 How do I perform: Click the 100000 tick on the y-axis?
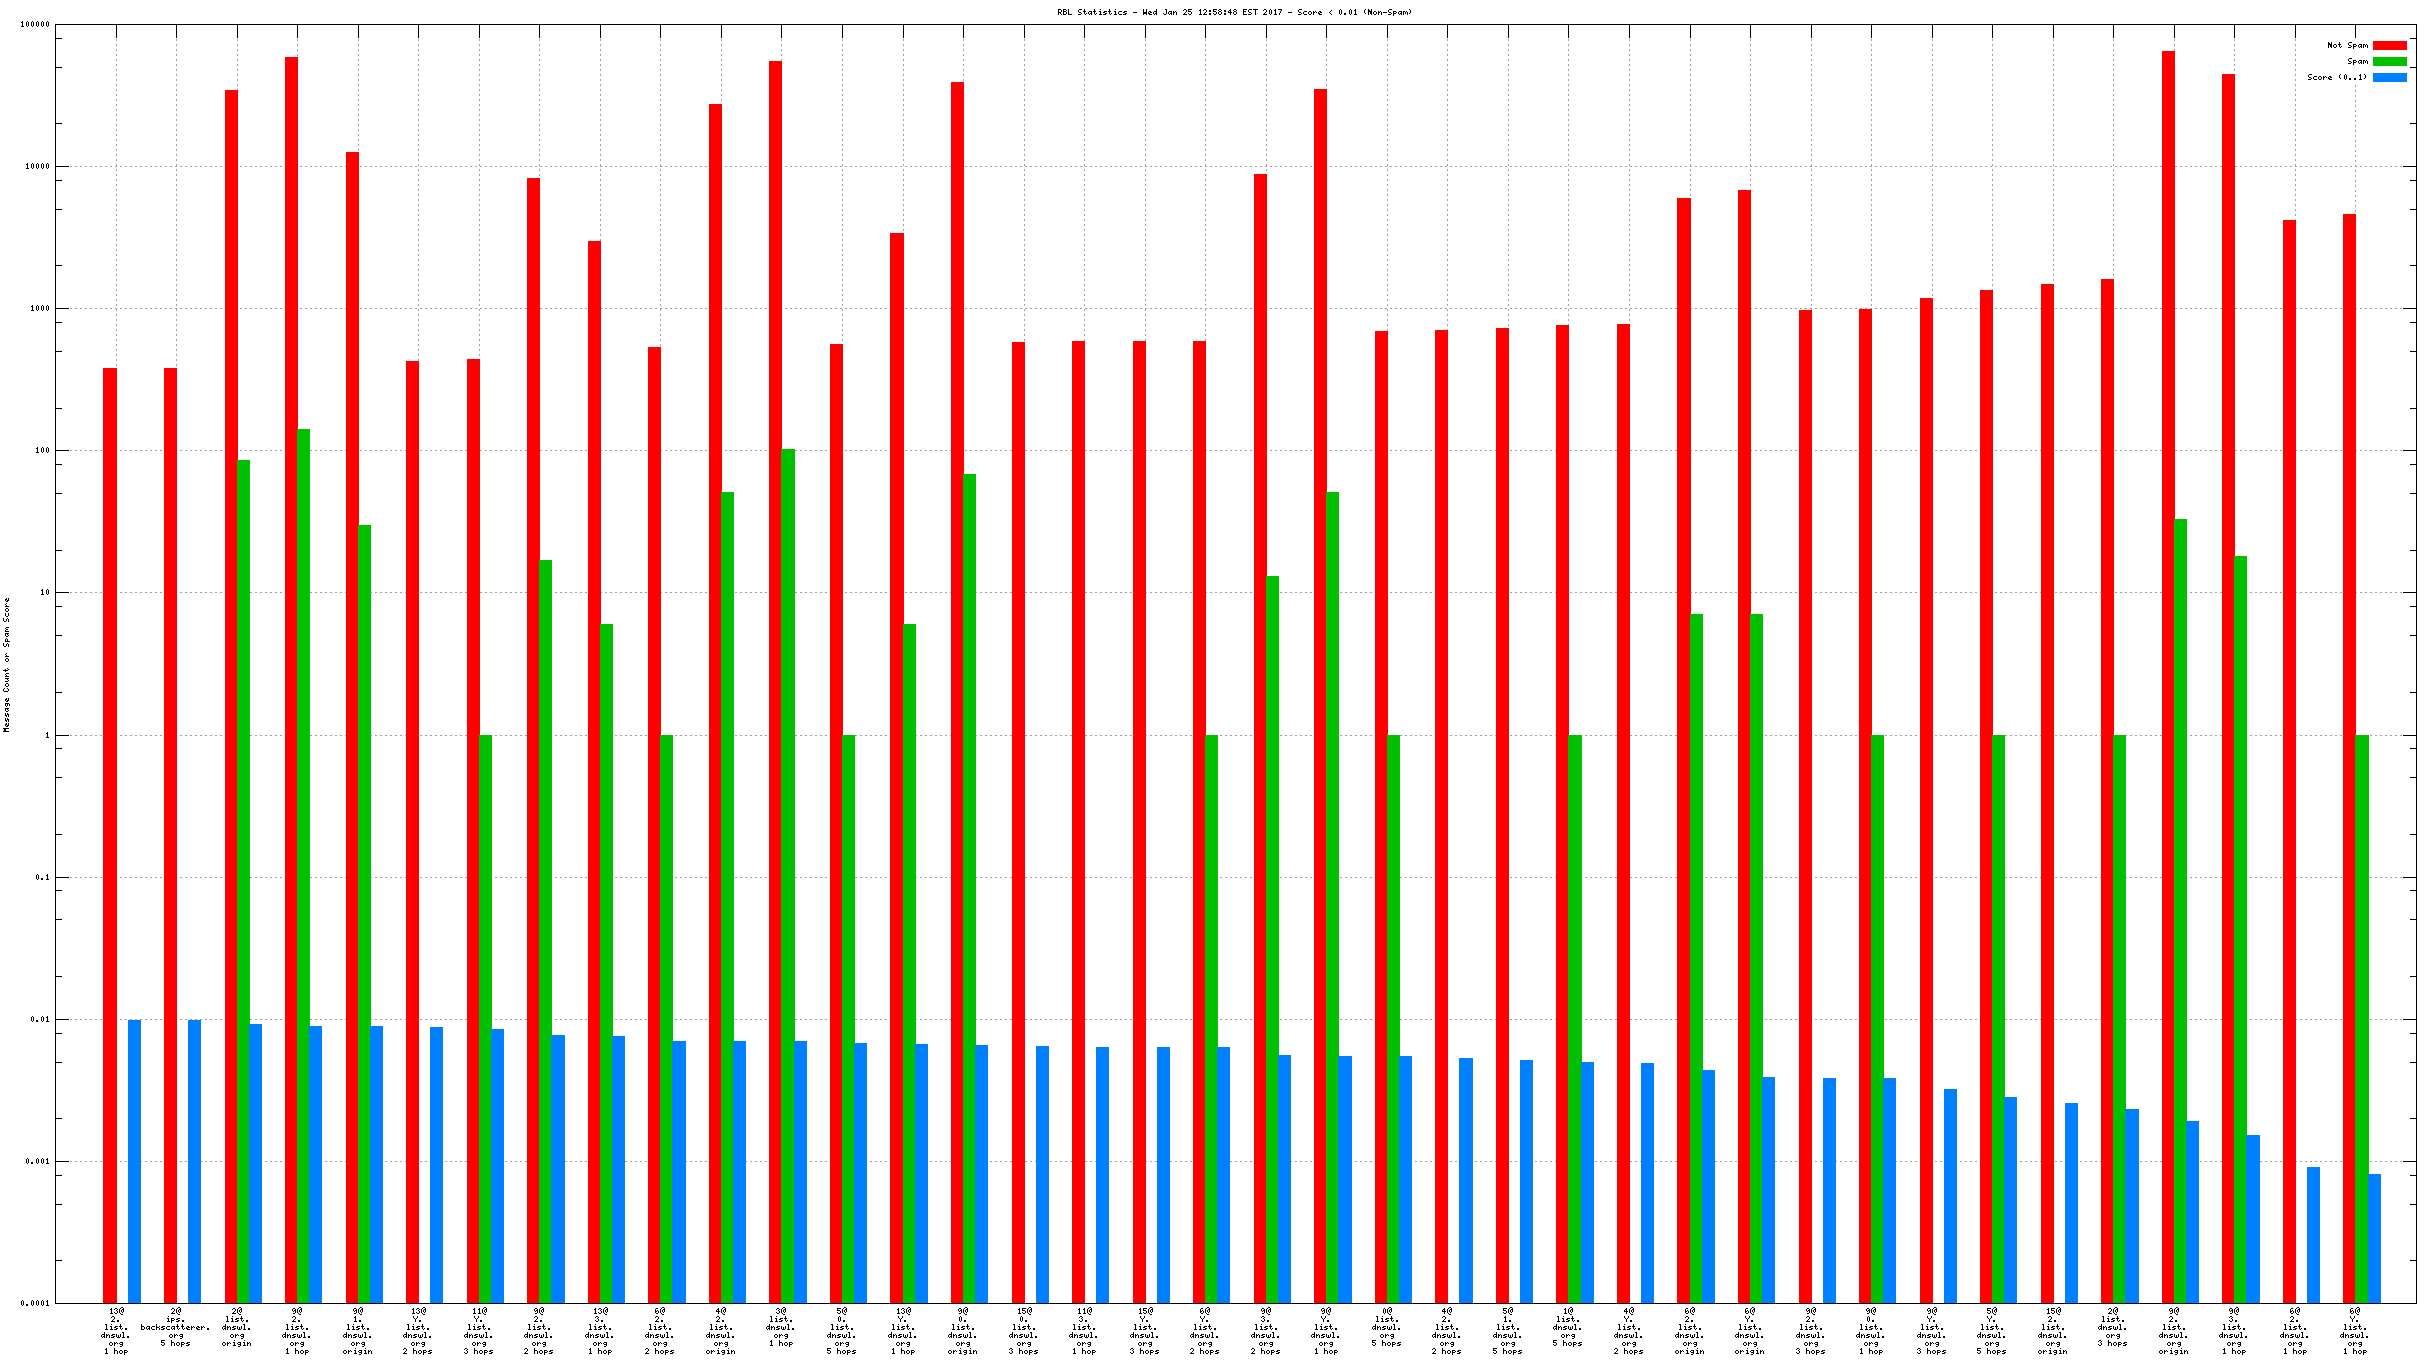(35, 25)
